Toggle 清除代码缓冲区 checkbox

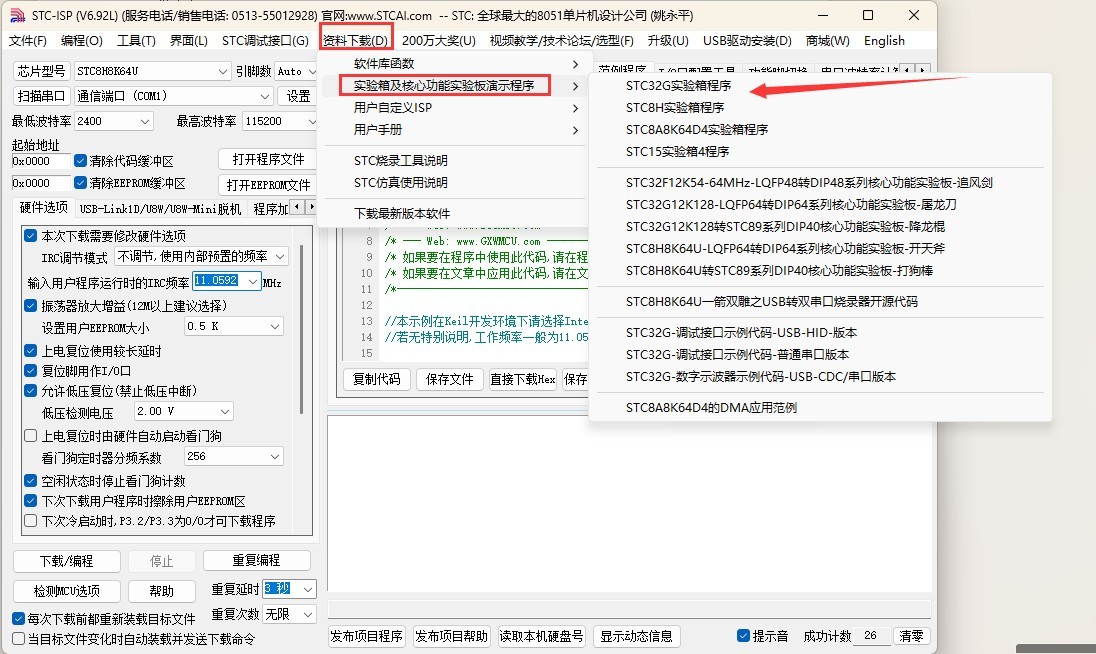coord(80,161)
